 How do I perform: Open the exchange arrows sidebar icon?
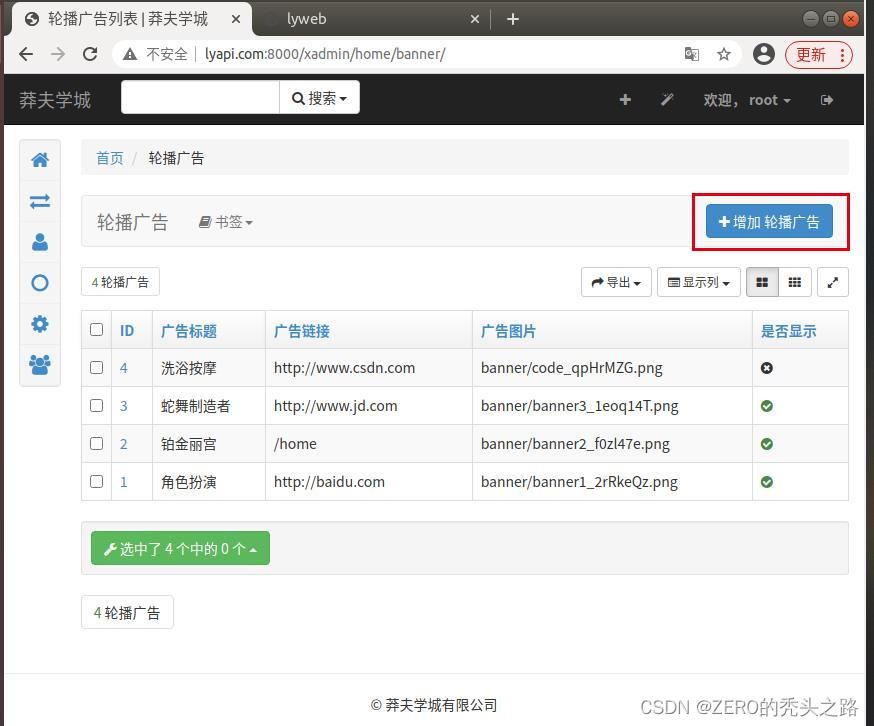pos(40,201)
